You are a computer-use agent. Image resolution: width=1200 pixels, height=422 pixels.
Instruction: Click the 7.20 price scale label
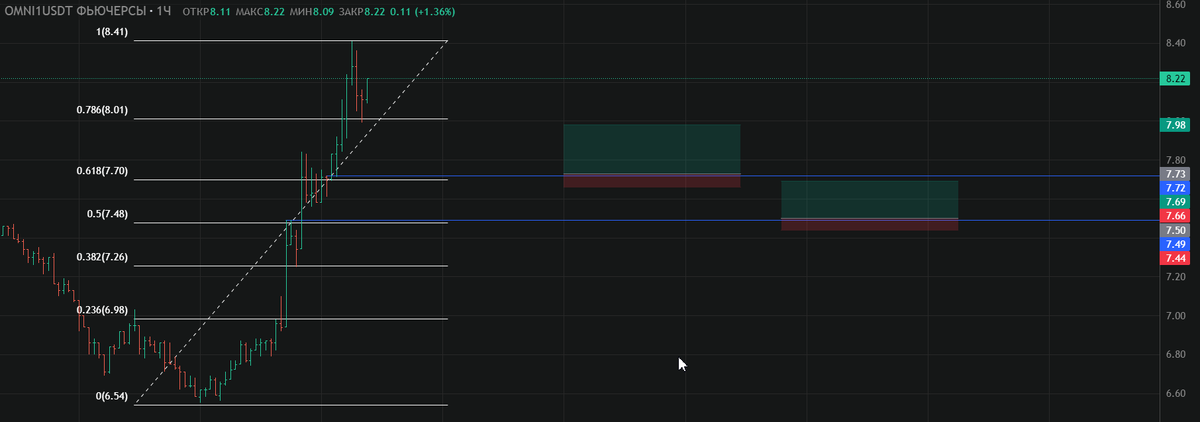coord(1174,277)
